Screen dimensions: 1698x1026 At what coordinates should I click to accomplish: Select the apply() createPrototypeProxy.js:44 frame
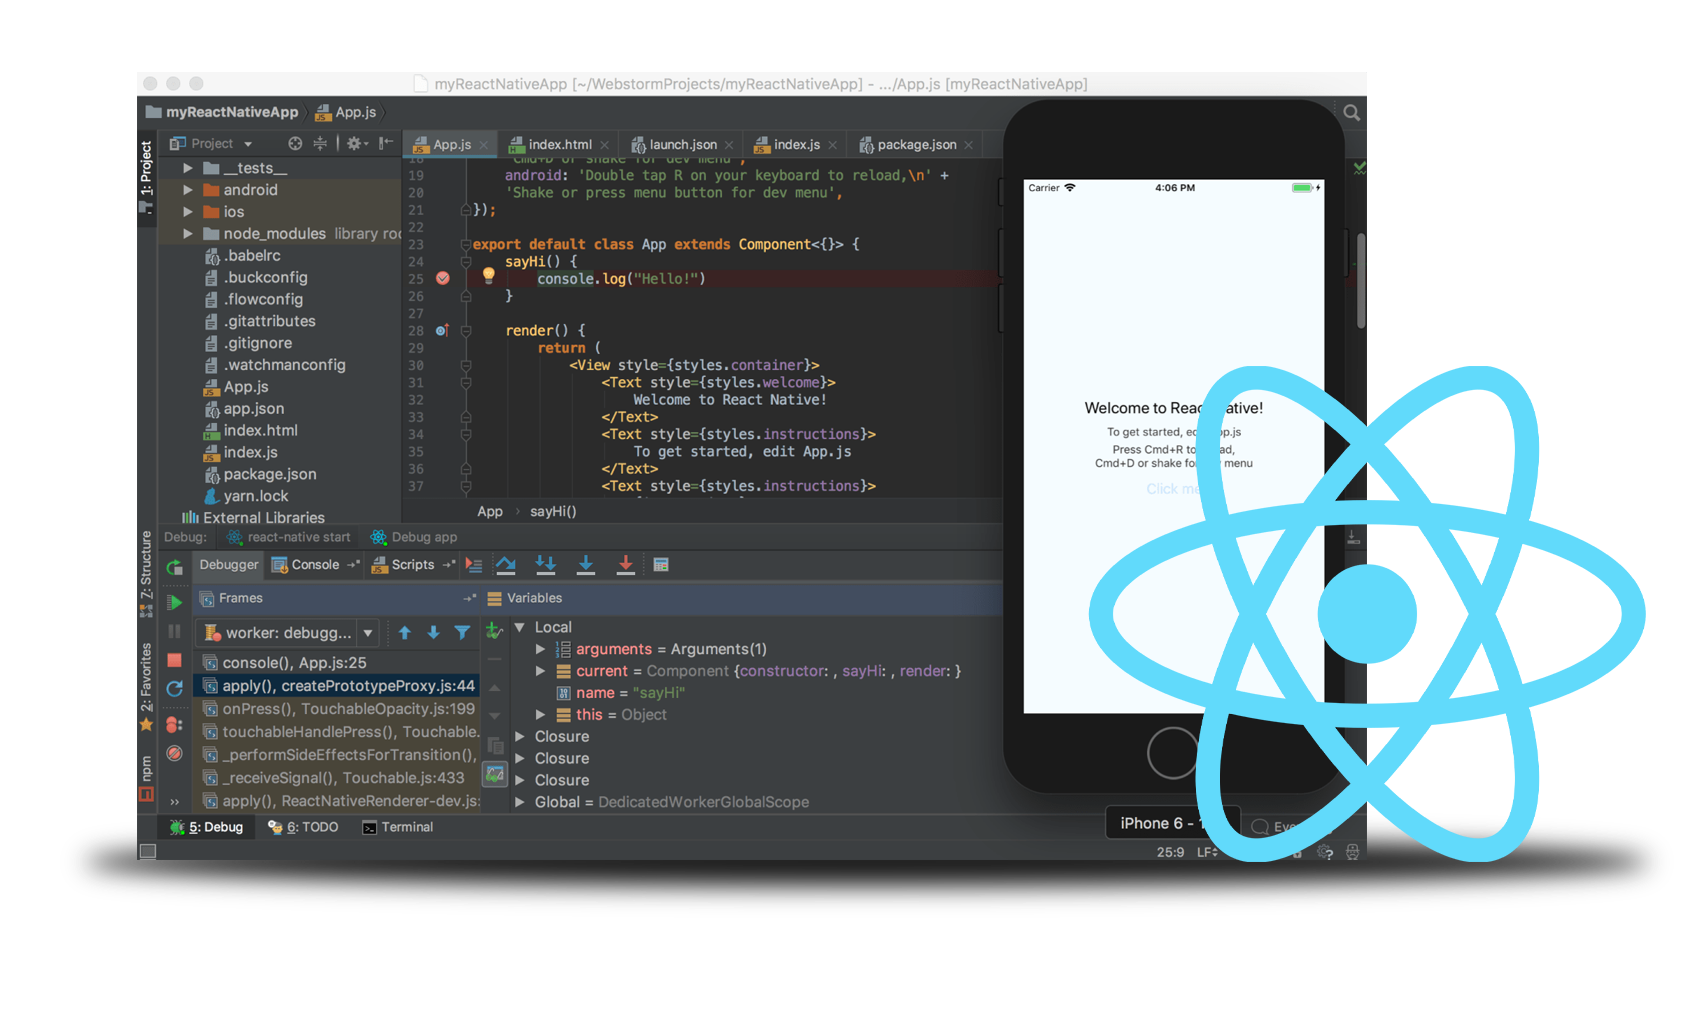[x=340, y=685]
